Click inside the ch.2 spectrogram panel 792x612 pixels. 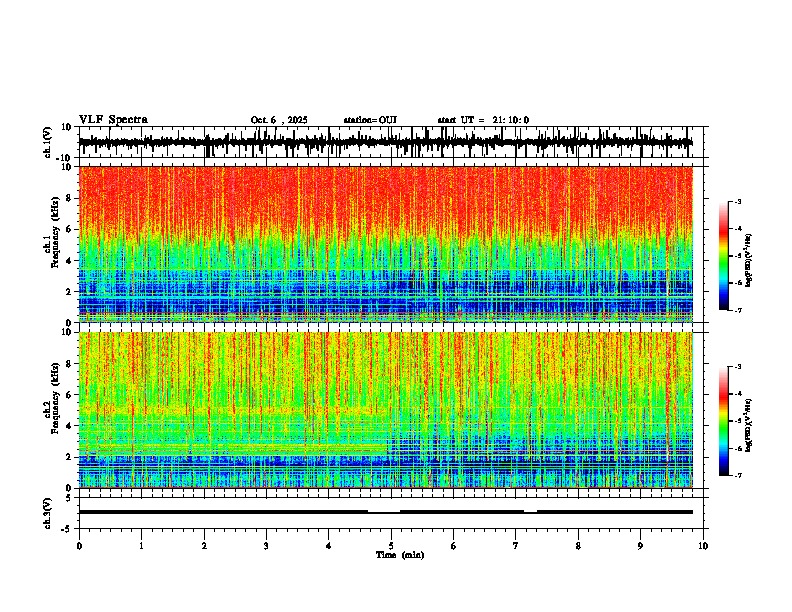pos(385,410)
